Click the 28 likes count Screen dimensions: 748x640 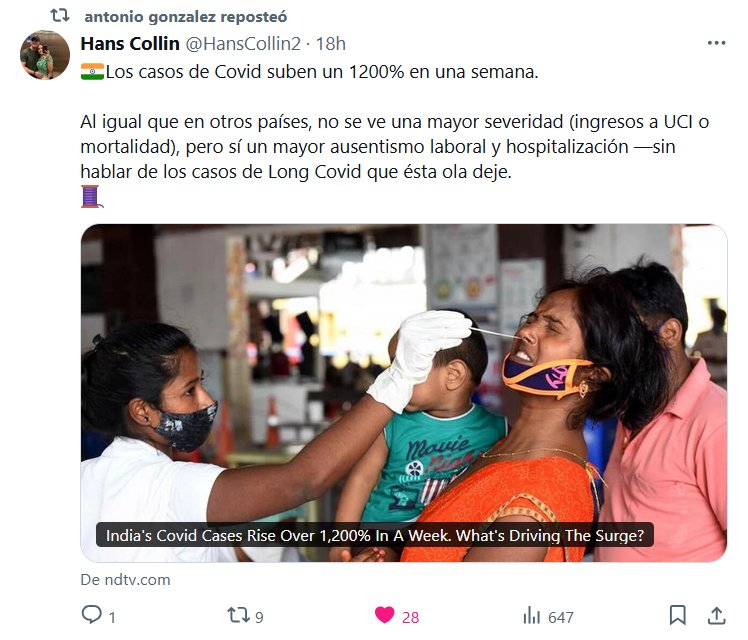pos(410,618)
